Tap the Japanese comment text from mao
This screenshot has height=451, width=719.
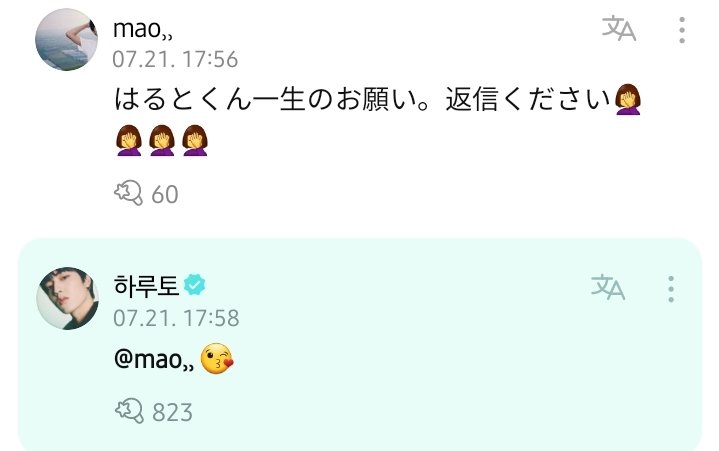377,120
